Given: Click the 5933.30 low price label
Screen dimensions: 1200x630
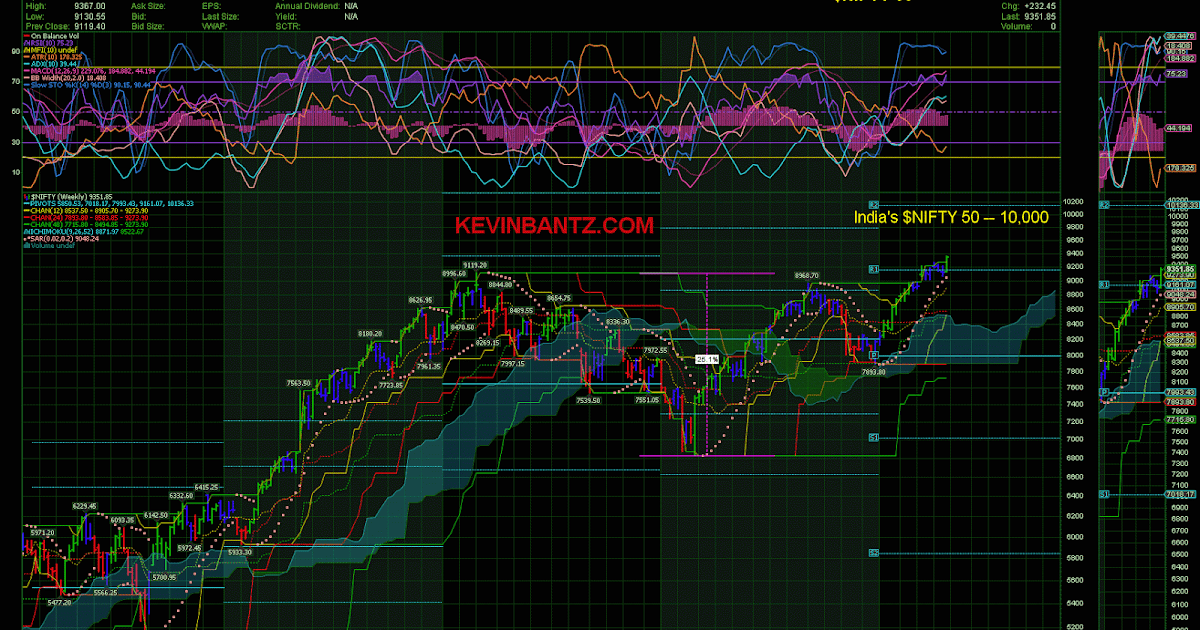Looking at the screenshot, I should coord(240,552).
